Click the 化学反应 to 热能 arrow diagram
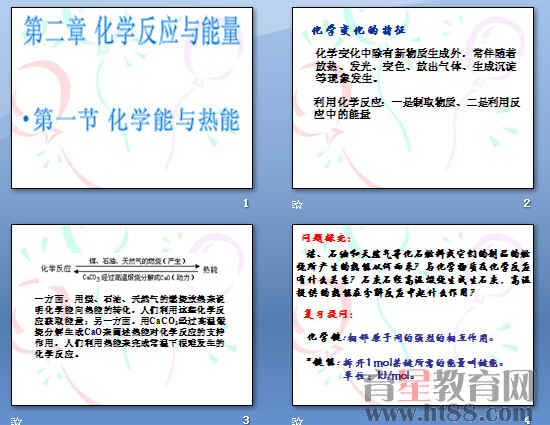 tap(129, 269)
